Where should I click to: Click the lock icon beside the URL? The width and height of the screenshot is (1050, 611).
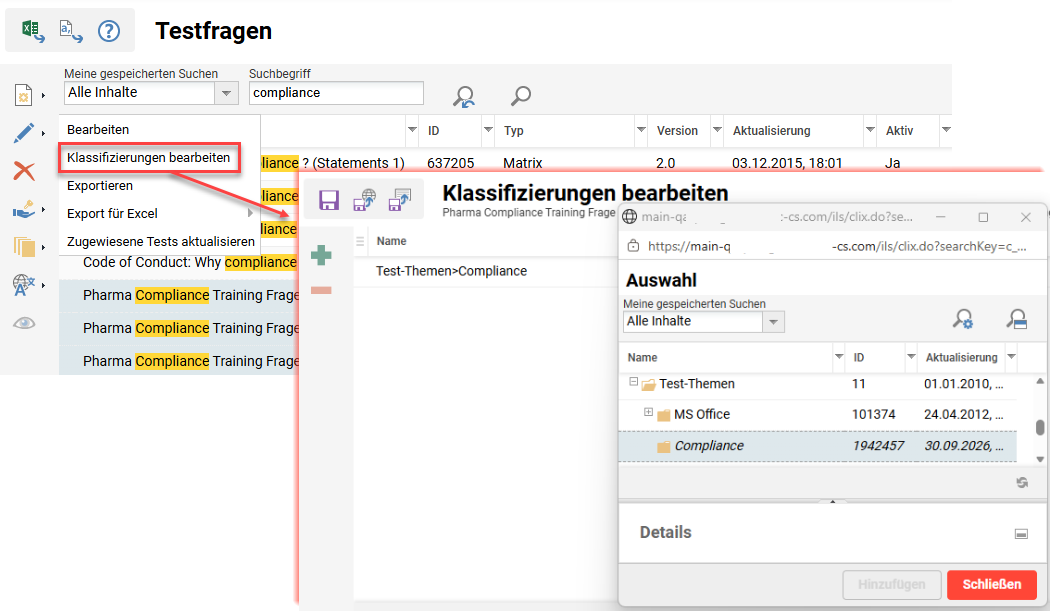point(633,246)
